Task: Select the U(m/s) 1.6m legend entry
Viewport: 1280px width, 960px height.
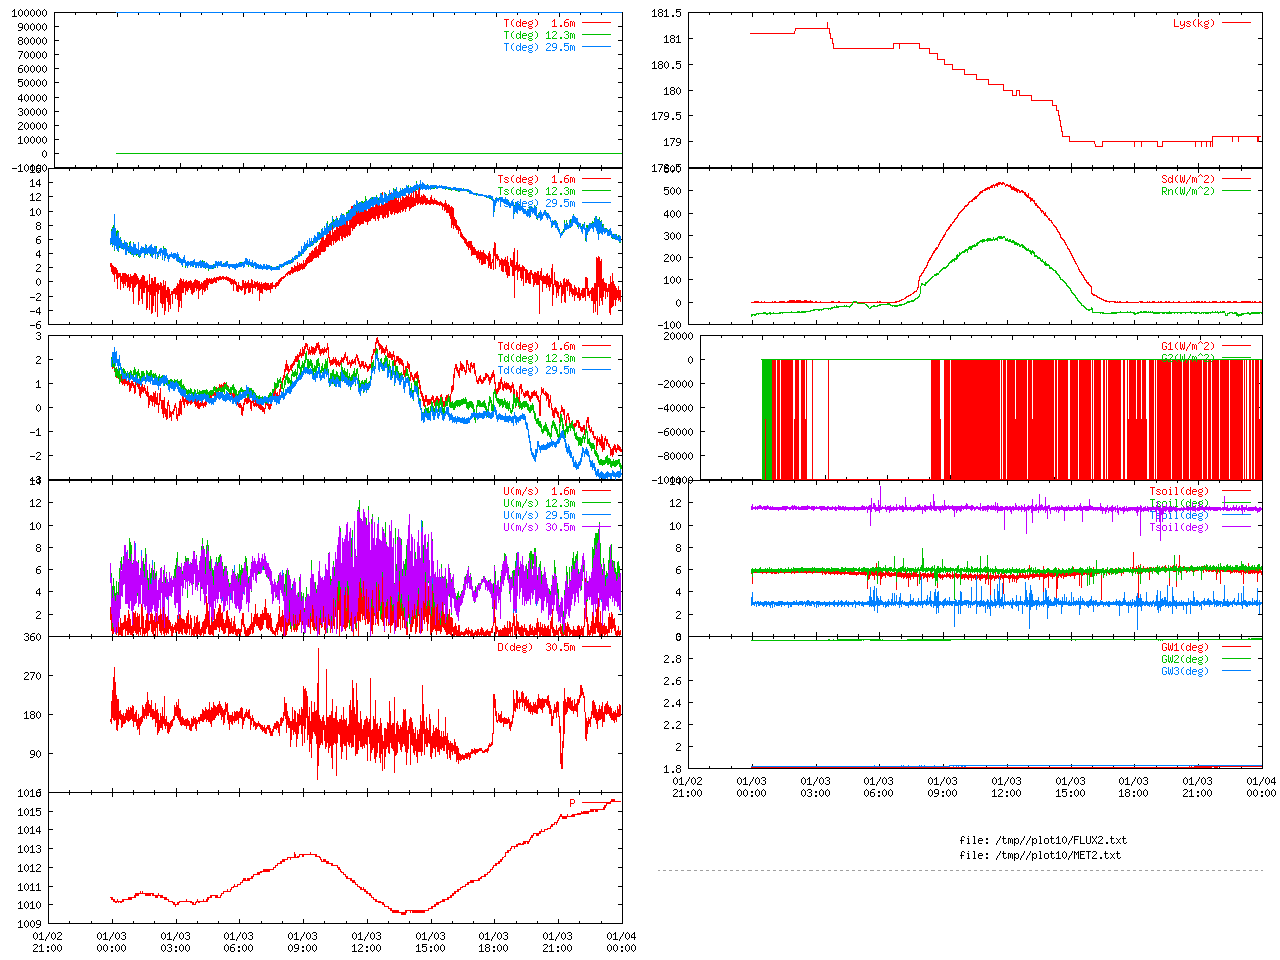Action: [539, 492]
